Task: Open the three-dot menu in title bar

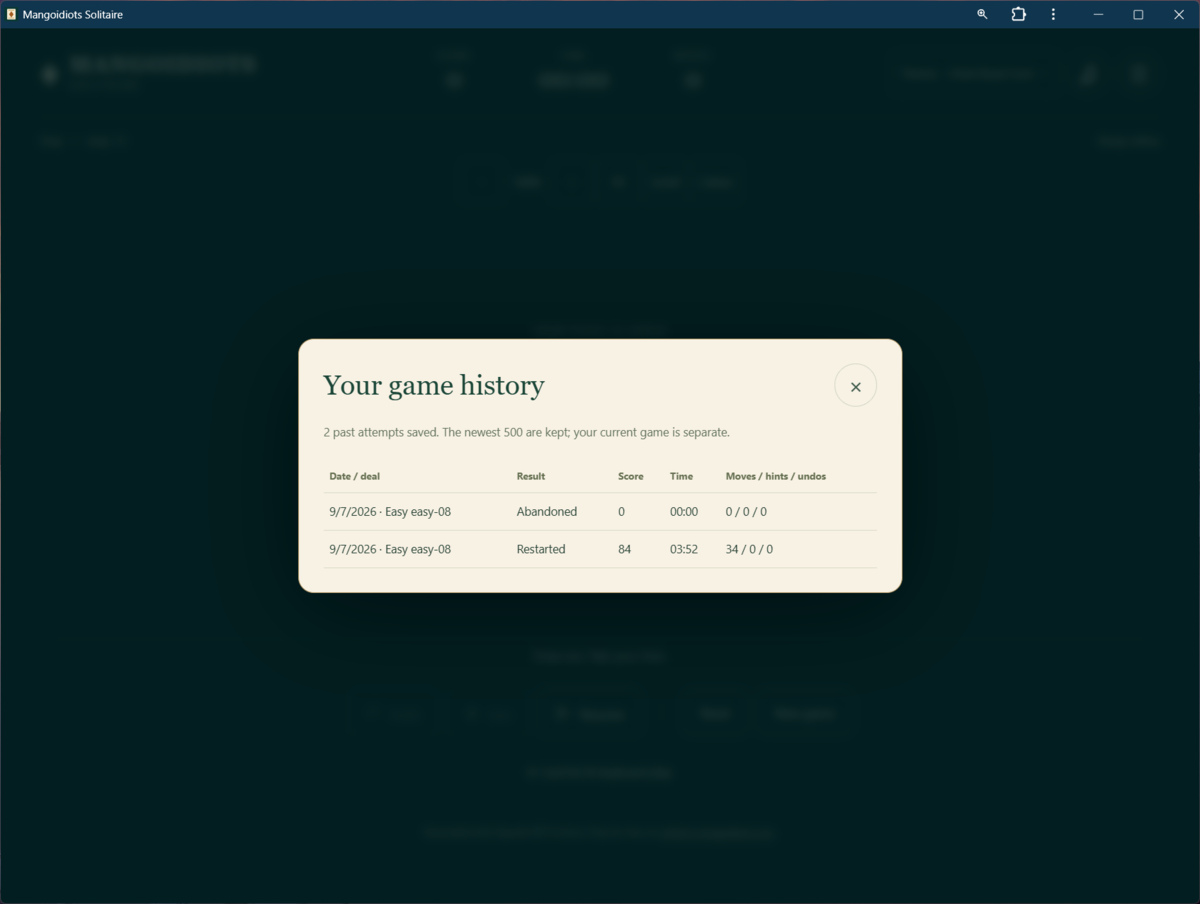Action: pos(1053,14)
